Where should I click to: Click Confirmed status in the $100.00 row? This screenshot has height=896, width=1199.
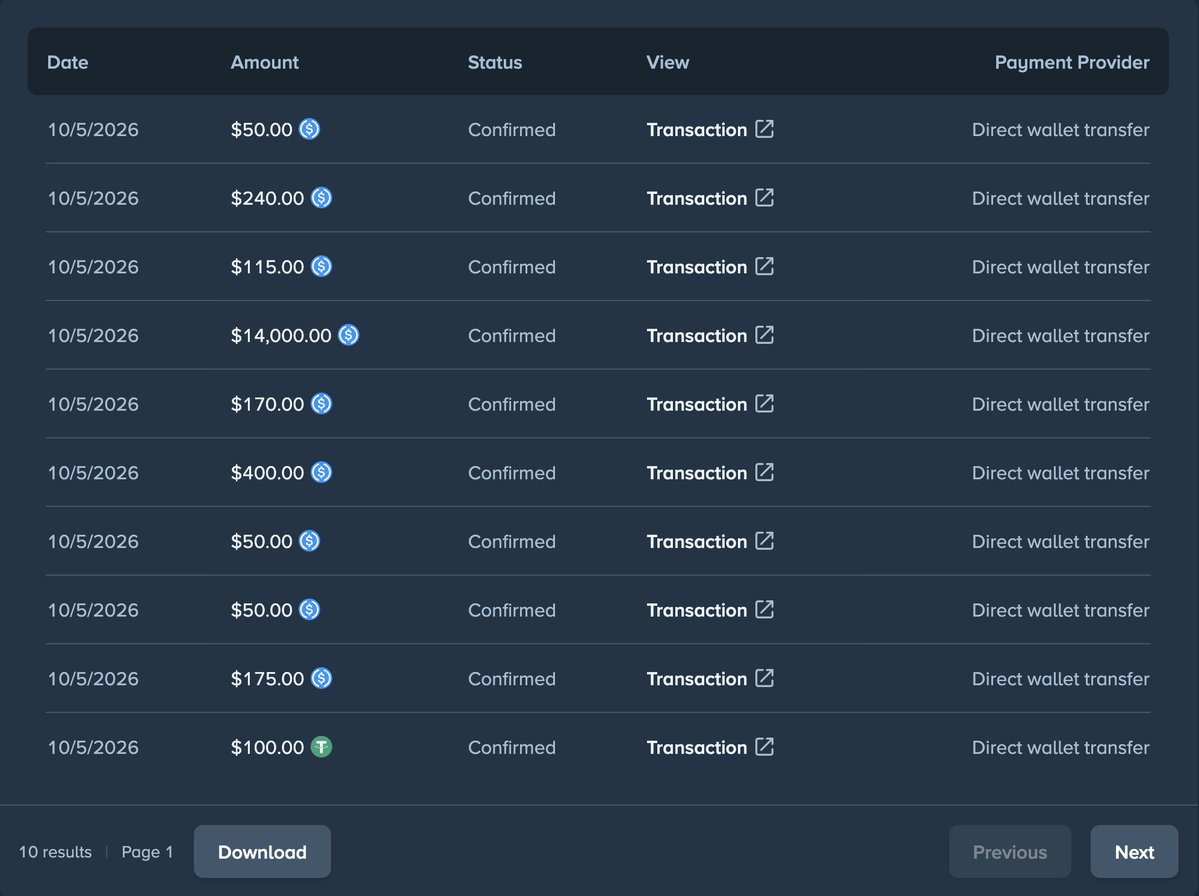[512, 747]
